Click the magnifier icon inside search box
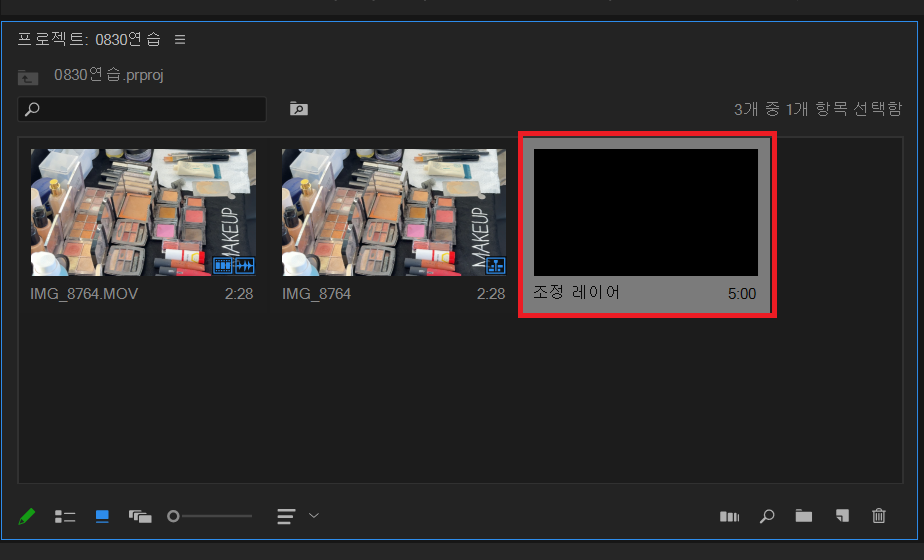The width and height of the screenshot is (924, 560). pyautogui.click(x=32, y=109)
